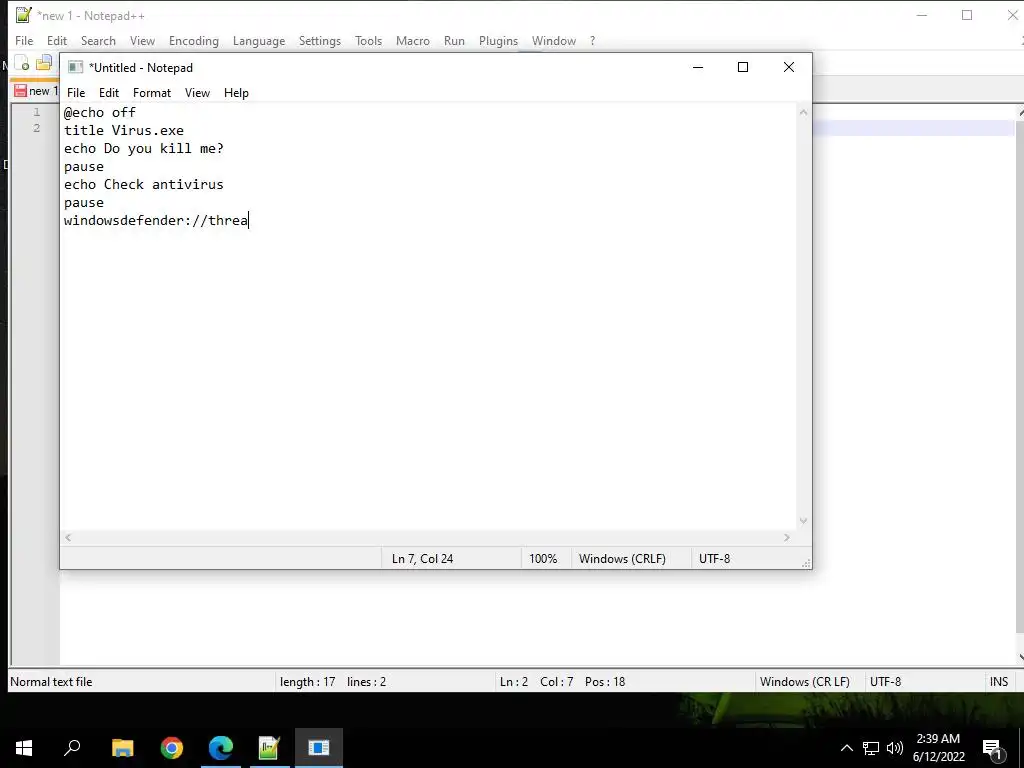The width and height of the screenshot is (1024, 768).
Task: Click 'Ln : 2' in Notepad++ status bar
Action: [514, 682]
